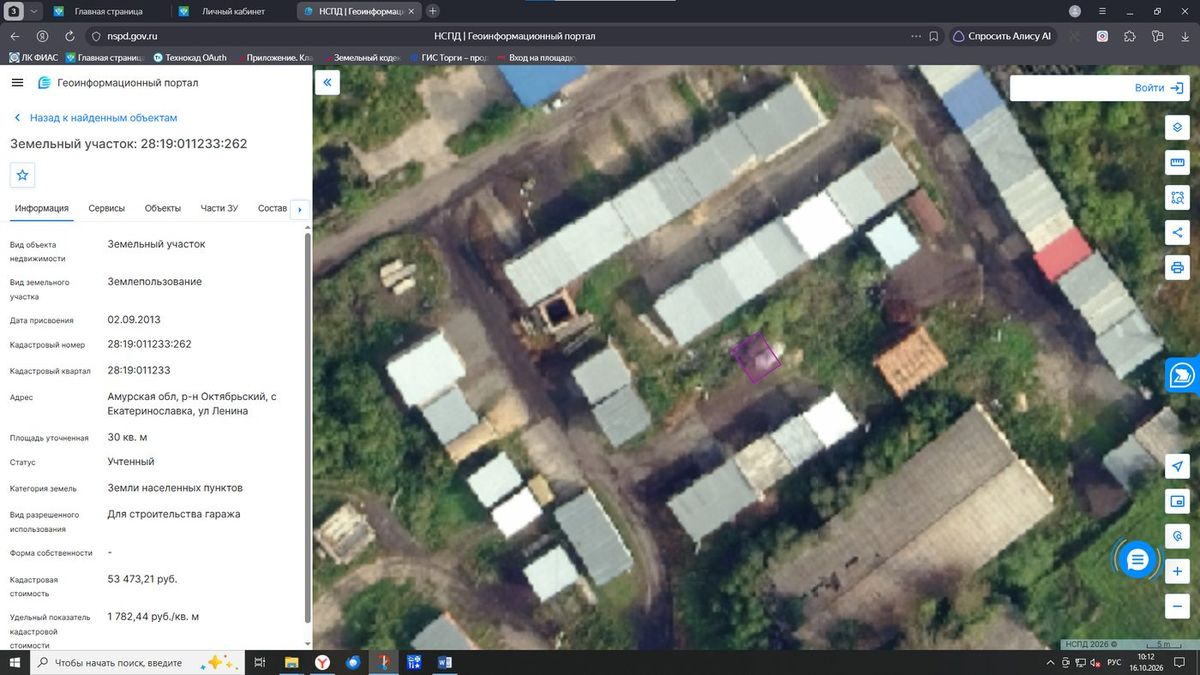Open the map layers tool
The image size is (1200, 675).
coord(1177,128)
